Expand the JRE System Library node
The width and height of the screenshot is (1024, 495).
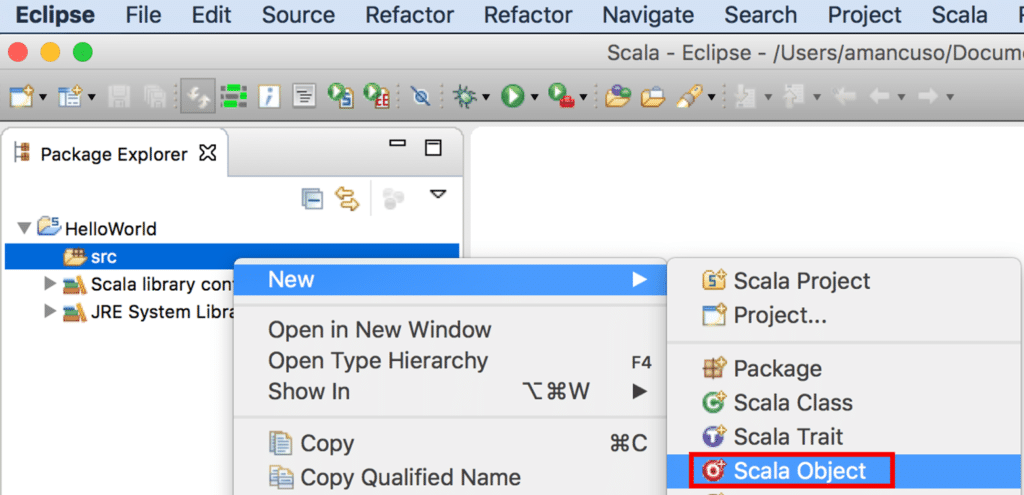click(50, 311)
